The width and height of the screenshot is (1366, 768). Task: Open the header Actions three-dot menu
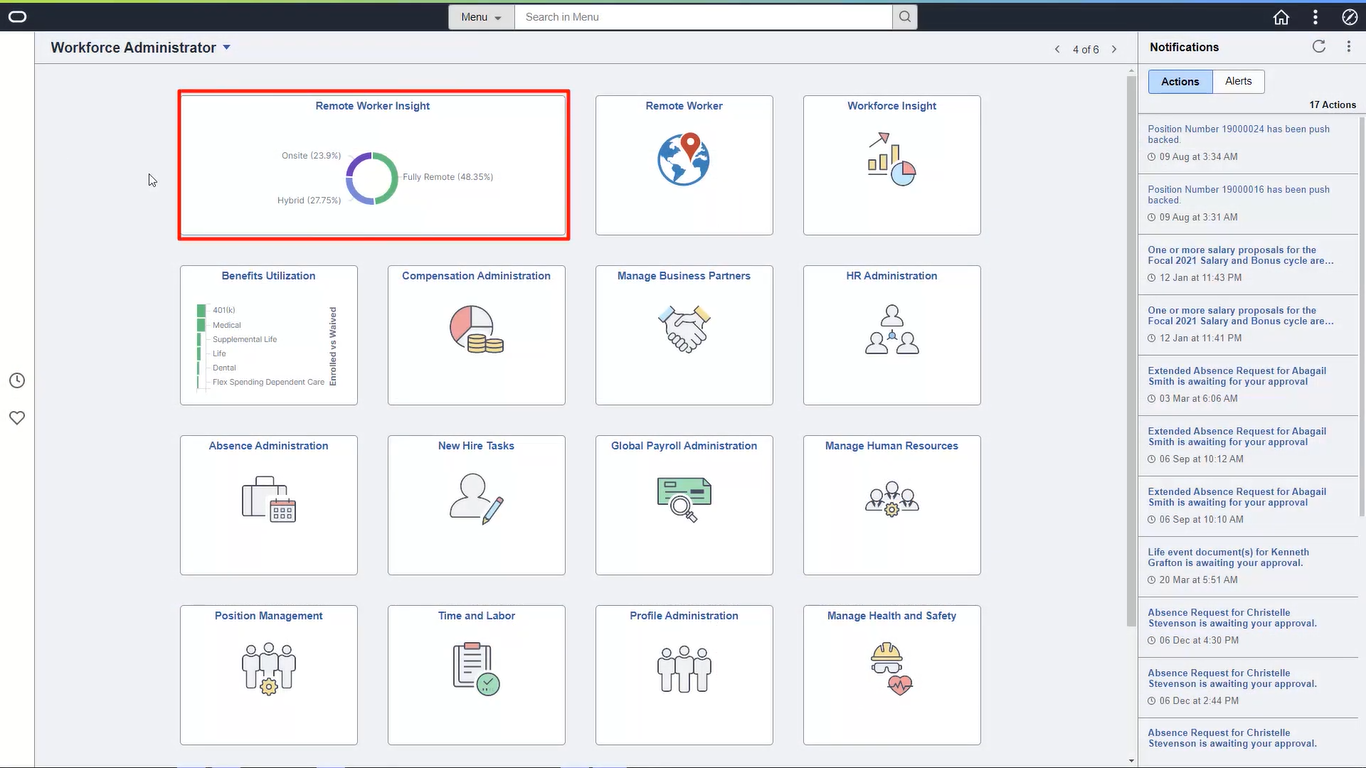[x=1315, y=17]
